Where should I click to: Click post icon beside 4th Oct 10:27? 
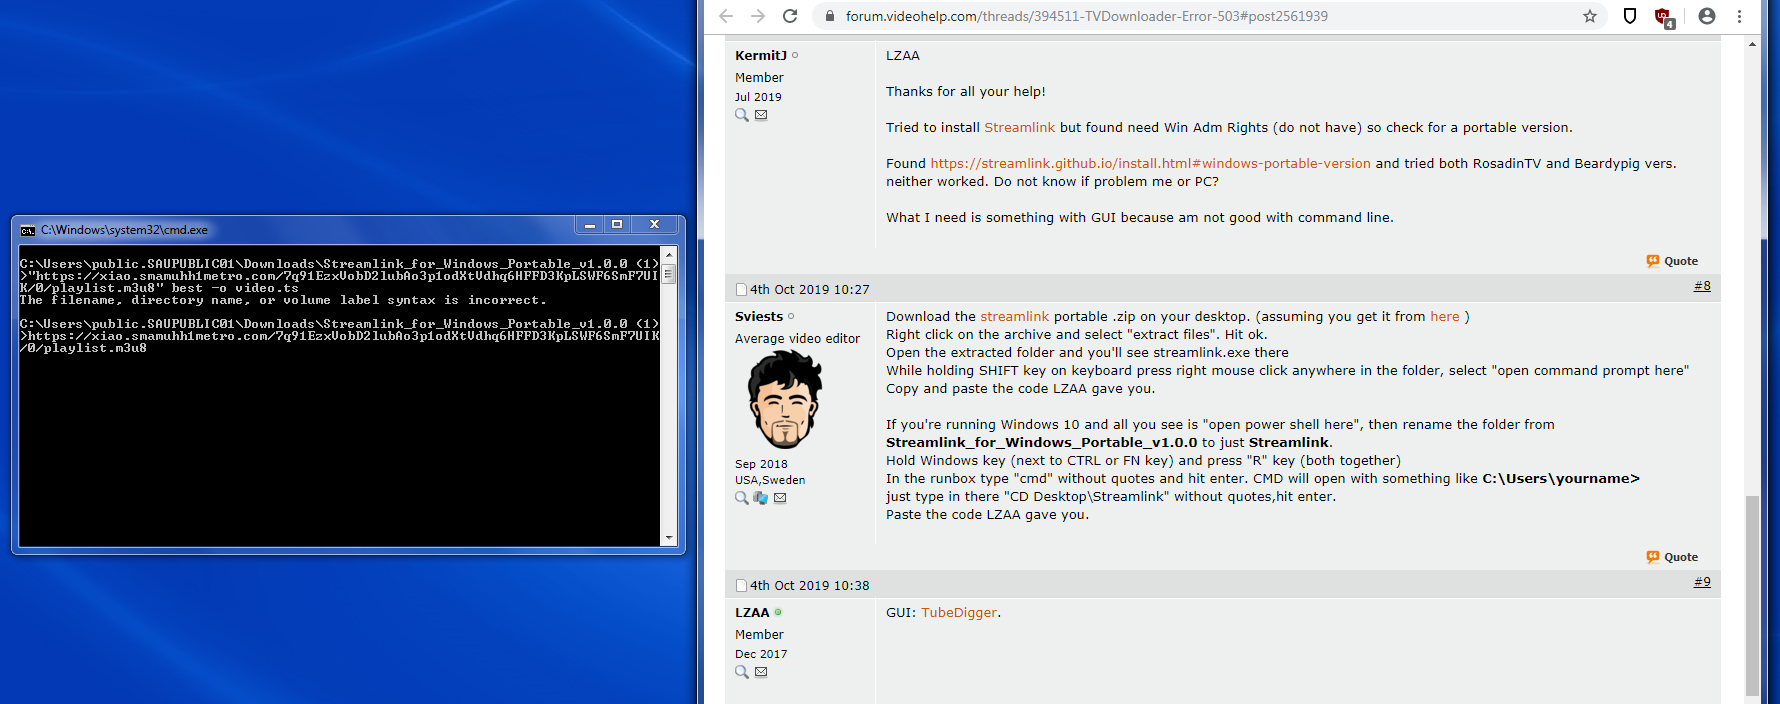(742, 290)
